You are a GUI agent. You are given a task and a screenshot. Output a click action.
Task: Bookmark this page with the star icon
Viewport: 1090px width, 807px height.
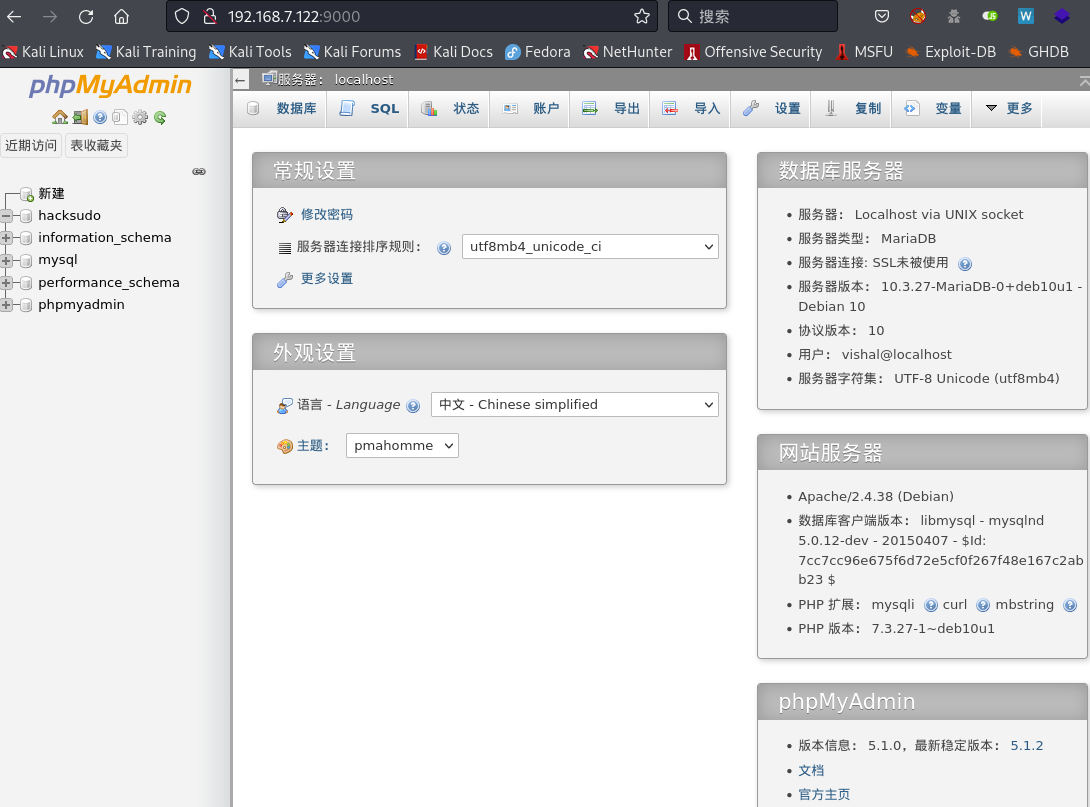[642, 17]
